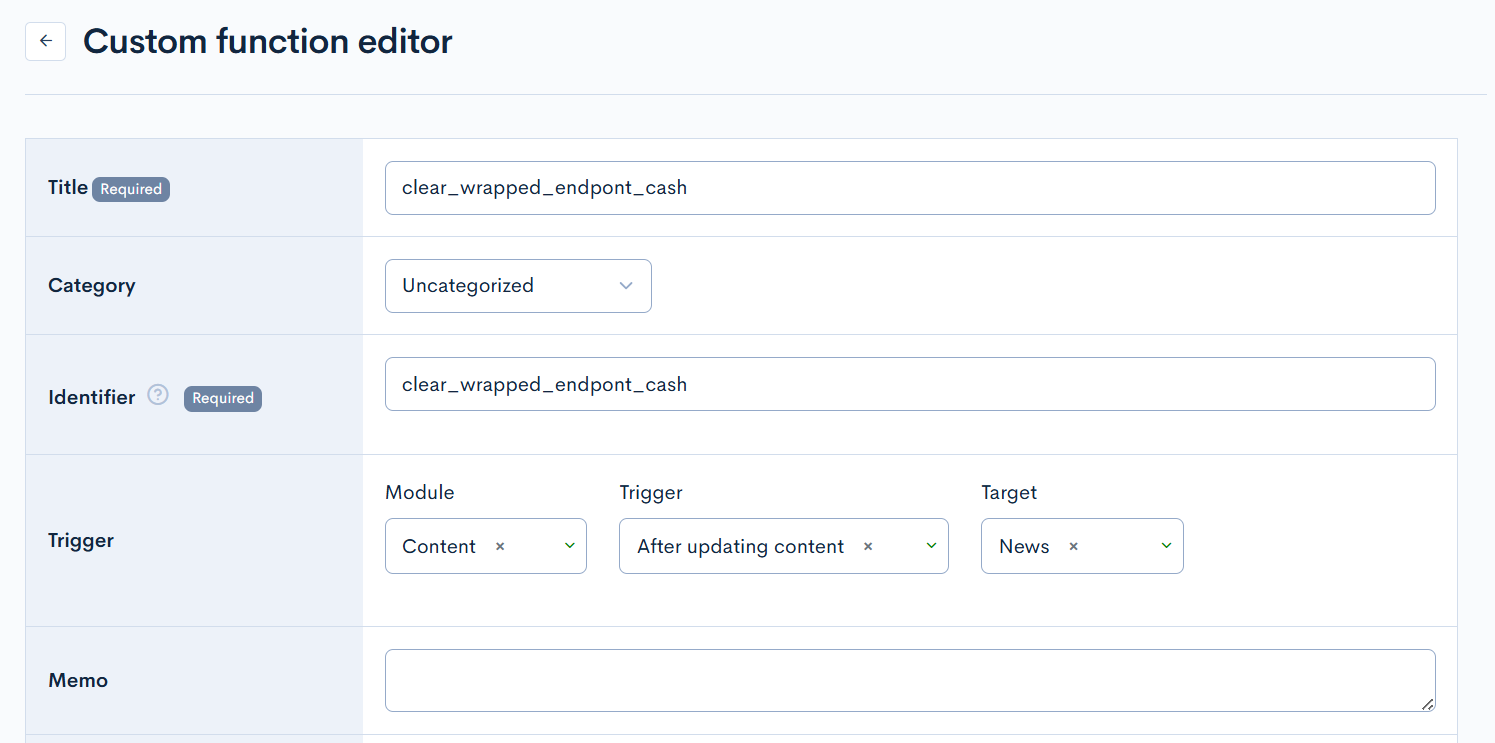
Task: Remove the 'After updating content' trigger selection
Action: [868, 546]
